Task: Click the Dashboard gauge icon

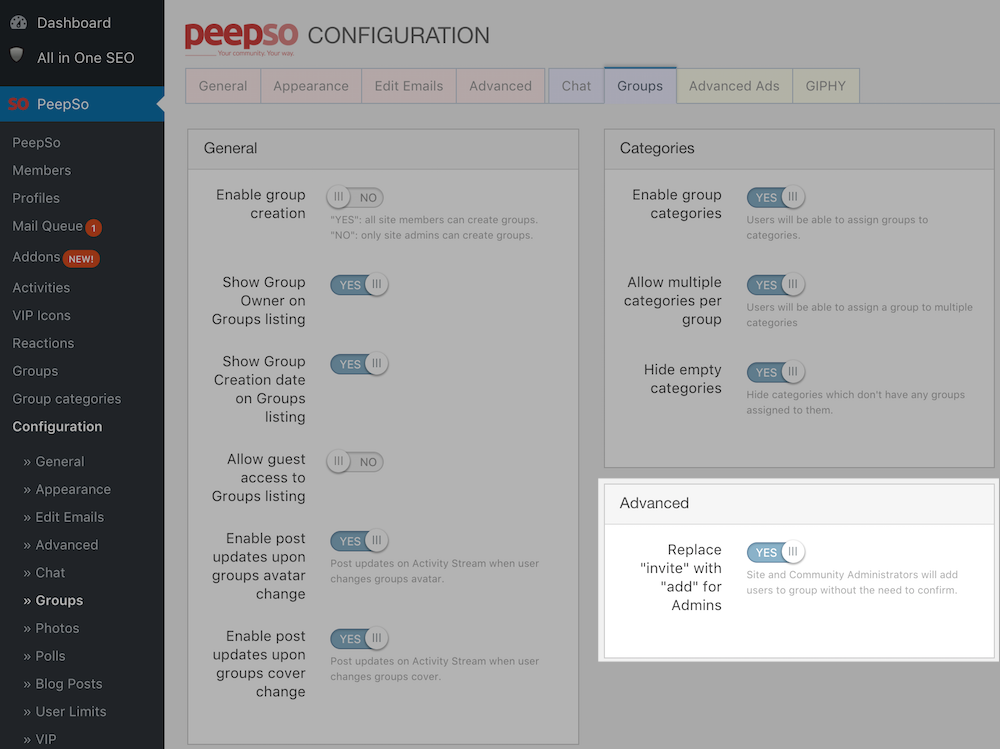Action: [x=18, y=22]
